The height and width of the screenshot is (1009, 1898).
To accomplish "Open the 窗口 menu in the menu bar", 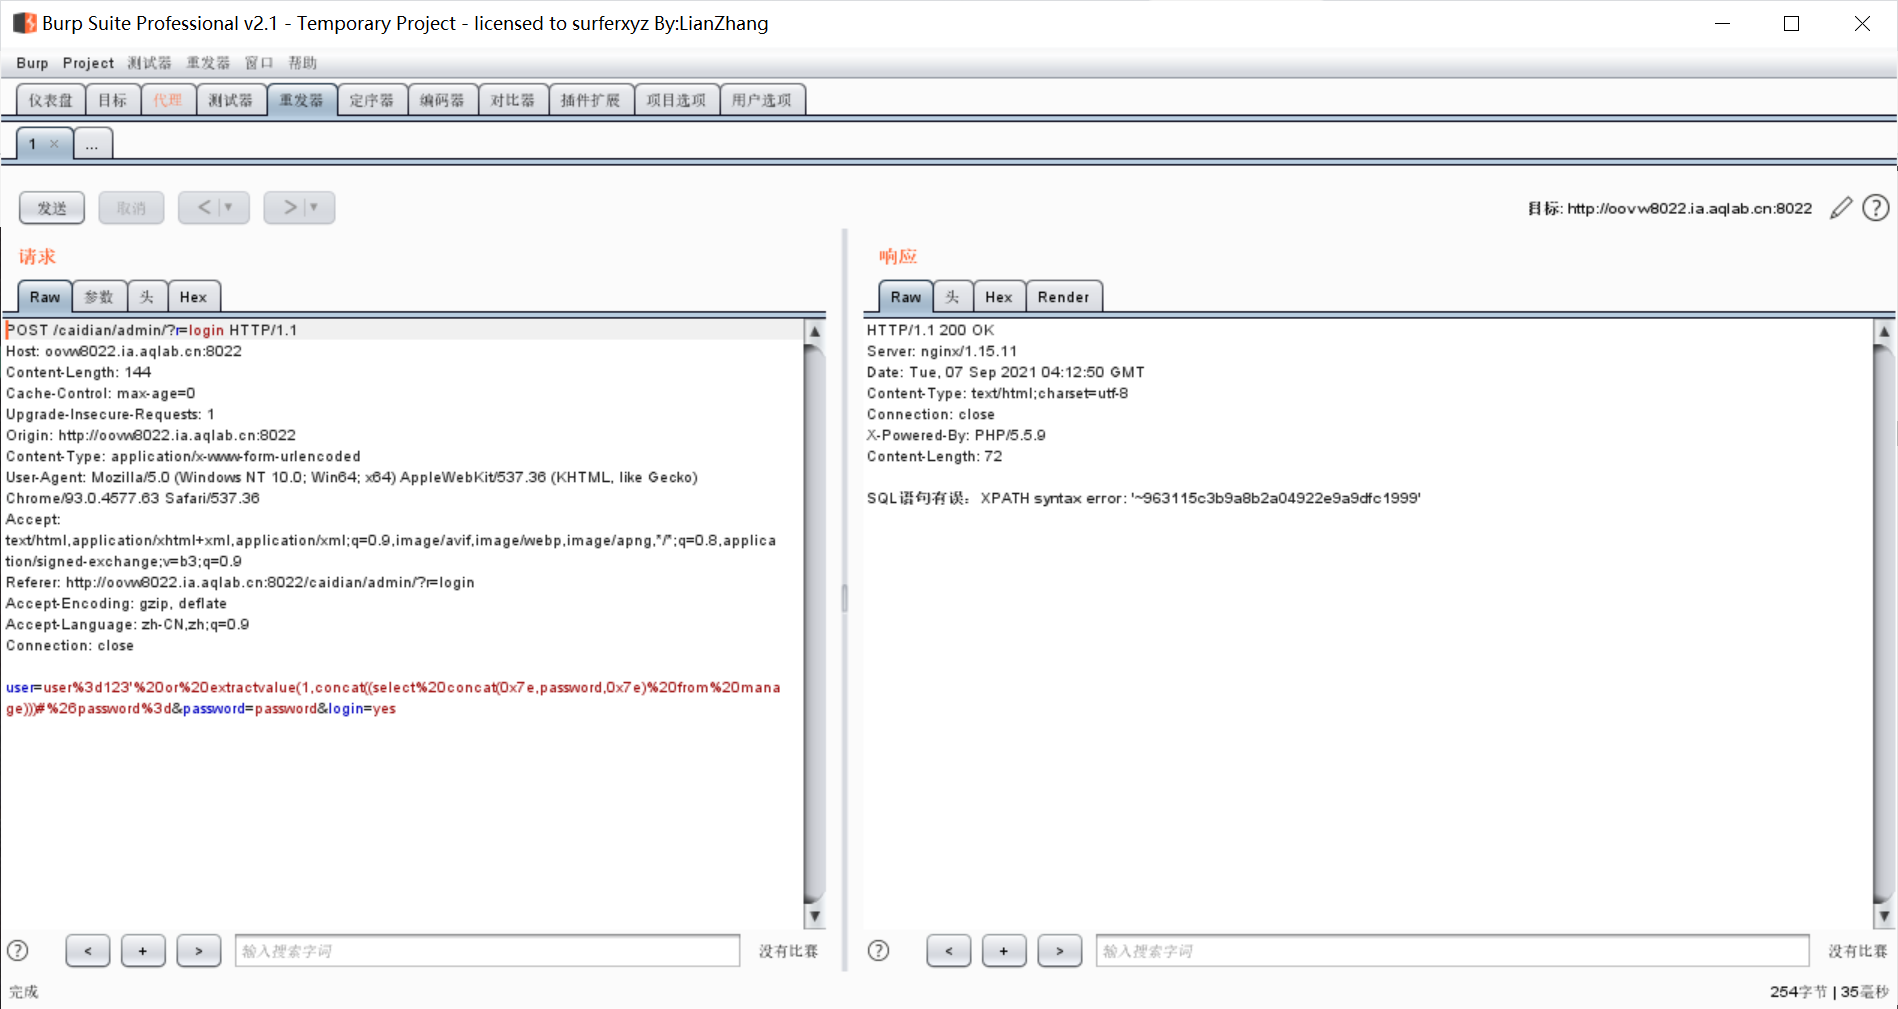I will coord(259,63).
